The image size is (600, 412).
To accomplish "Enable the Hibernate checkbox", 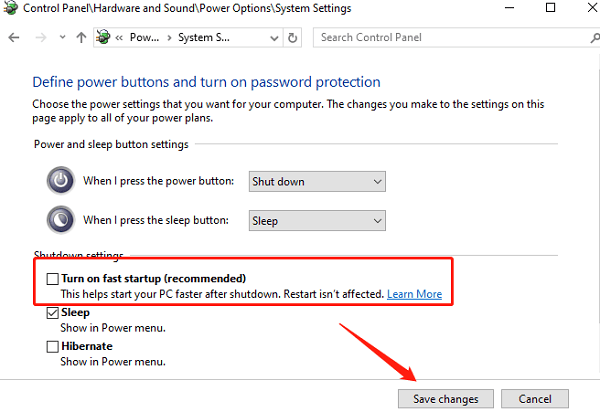I will [52, 347].
